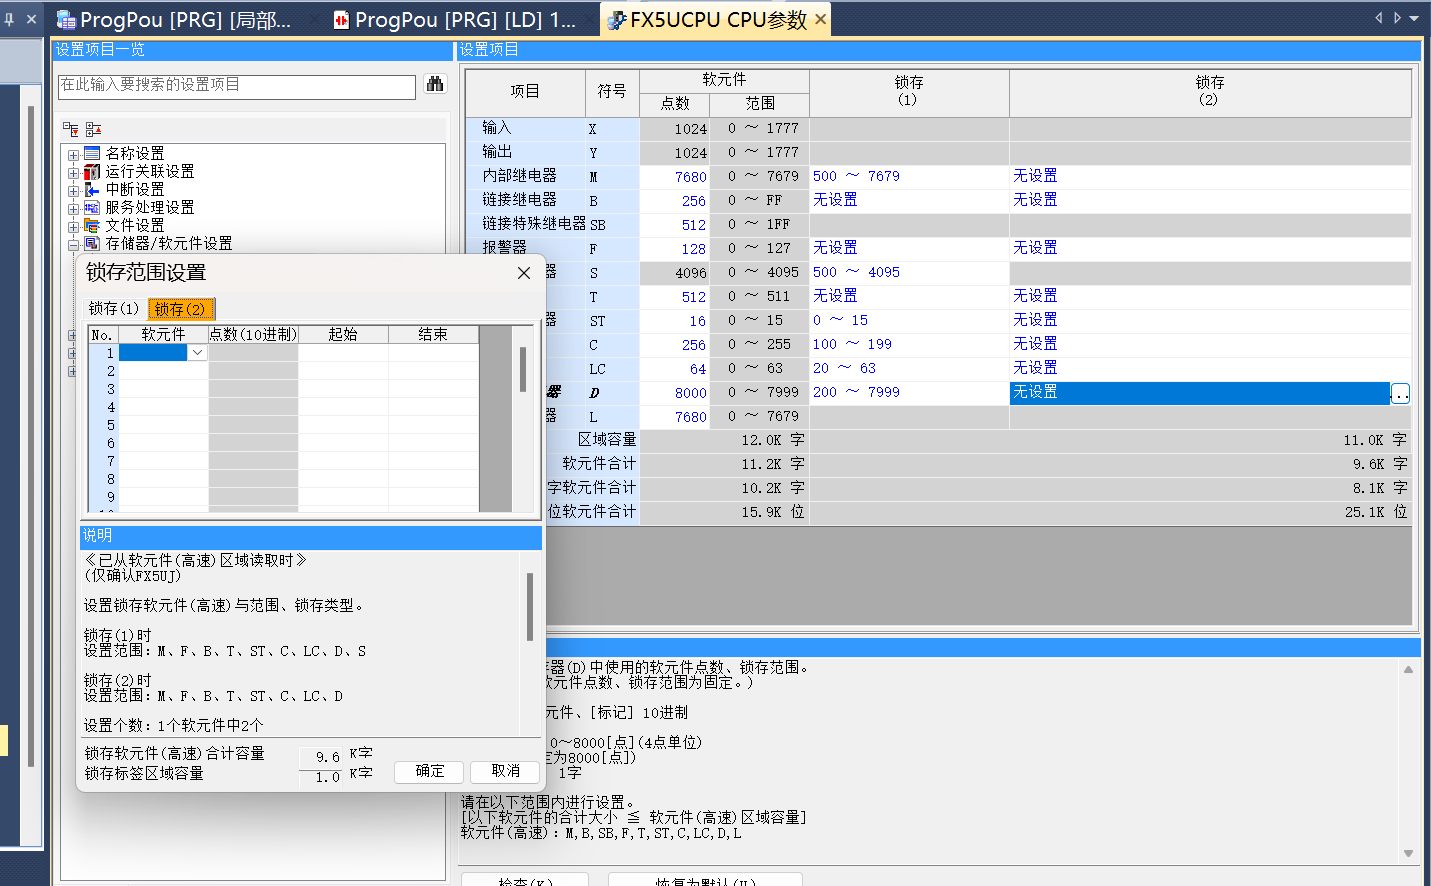
Task: Click the pin icon on left panel
Action: [x=9, y=19]
